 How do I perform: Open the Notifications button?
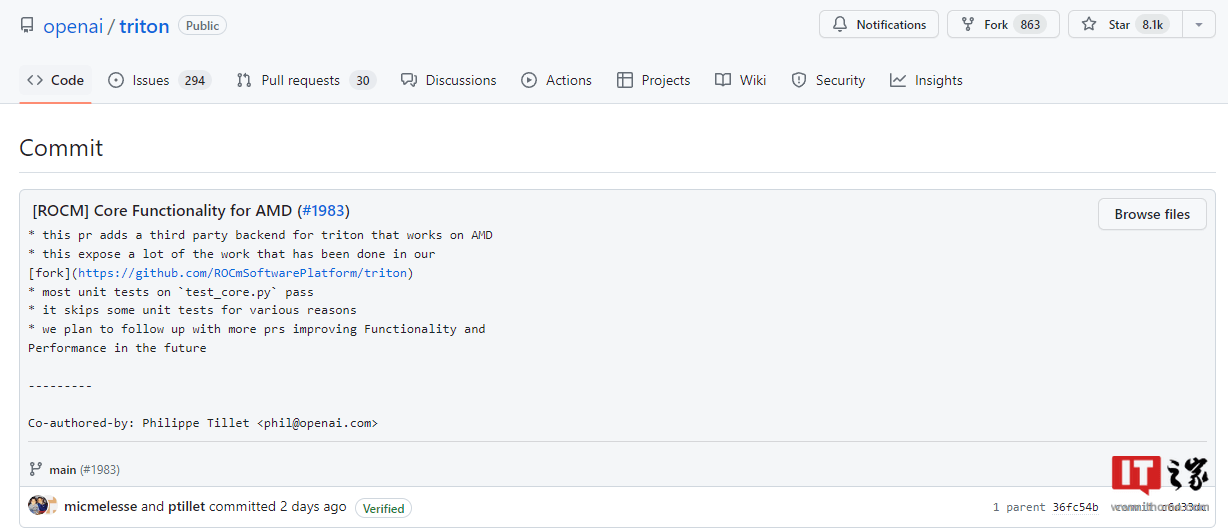(879, 24)
